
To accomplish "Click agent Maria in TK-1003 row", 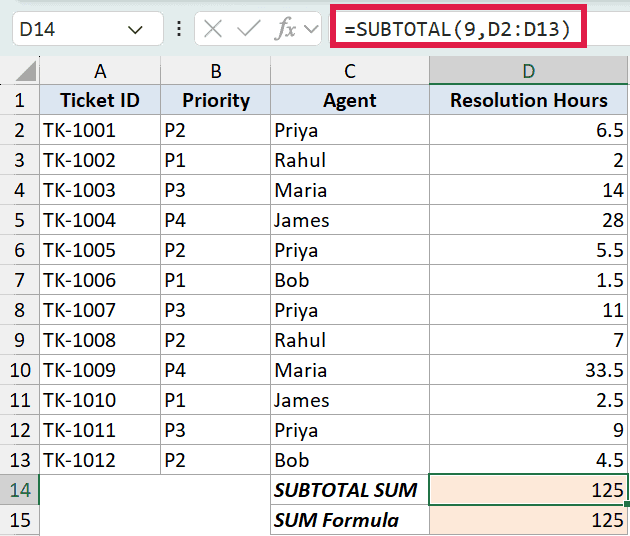I will coord(350,190).
